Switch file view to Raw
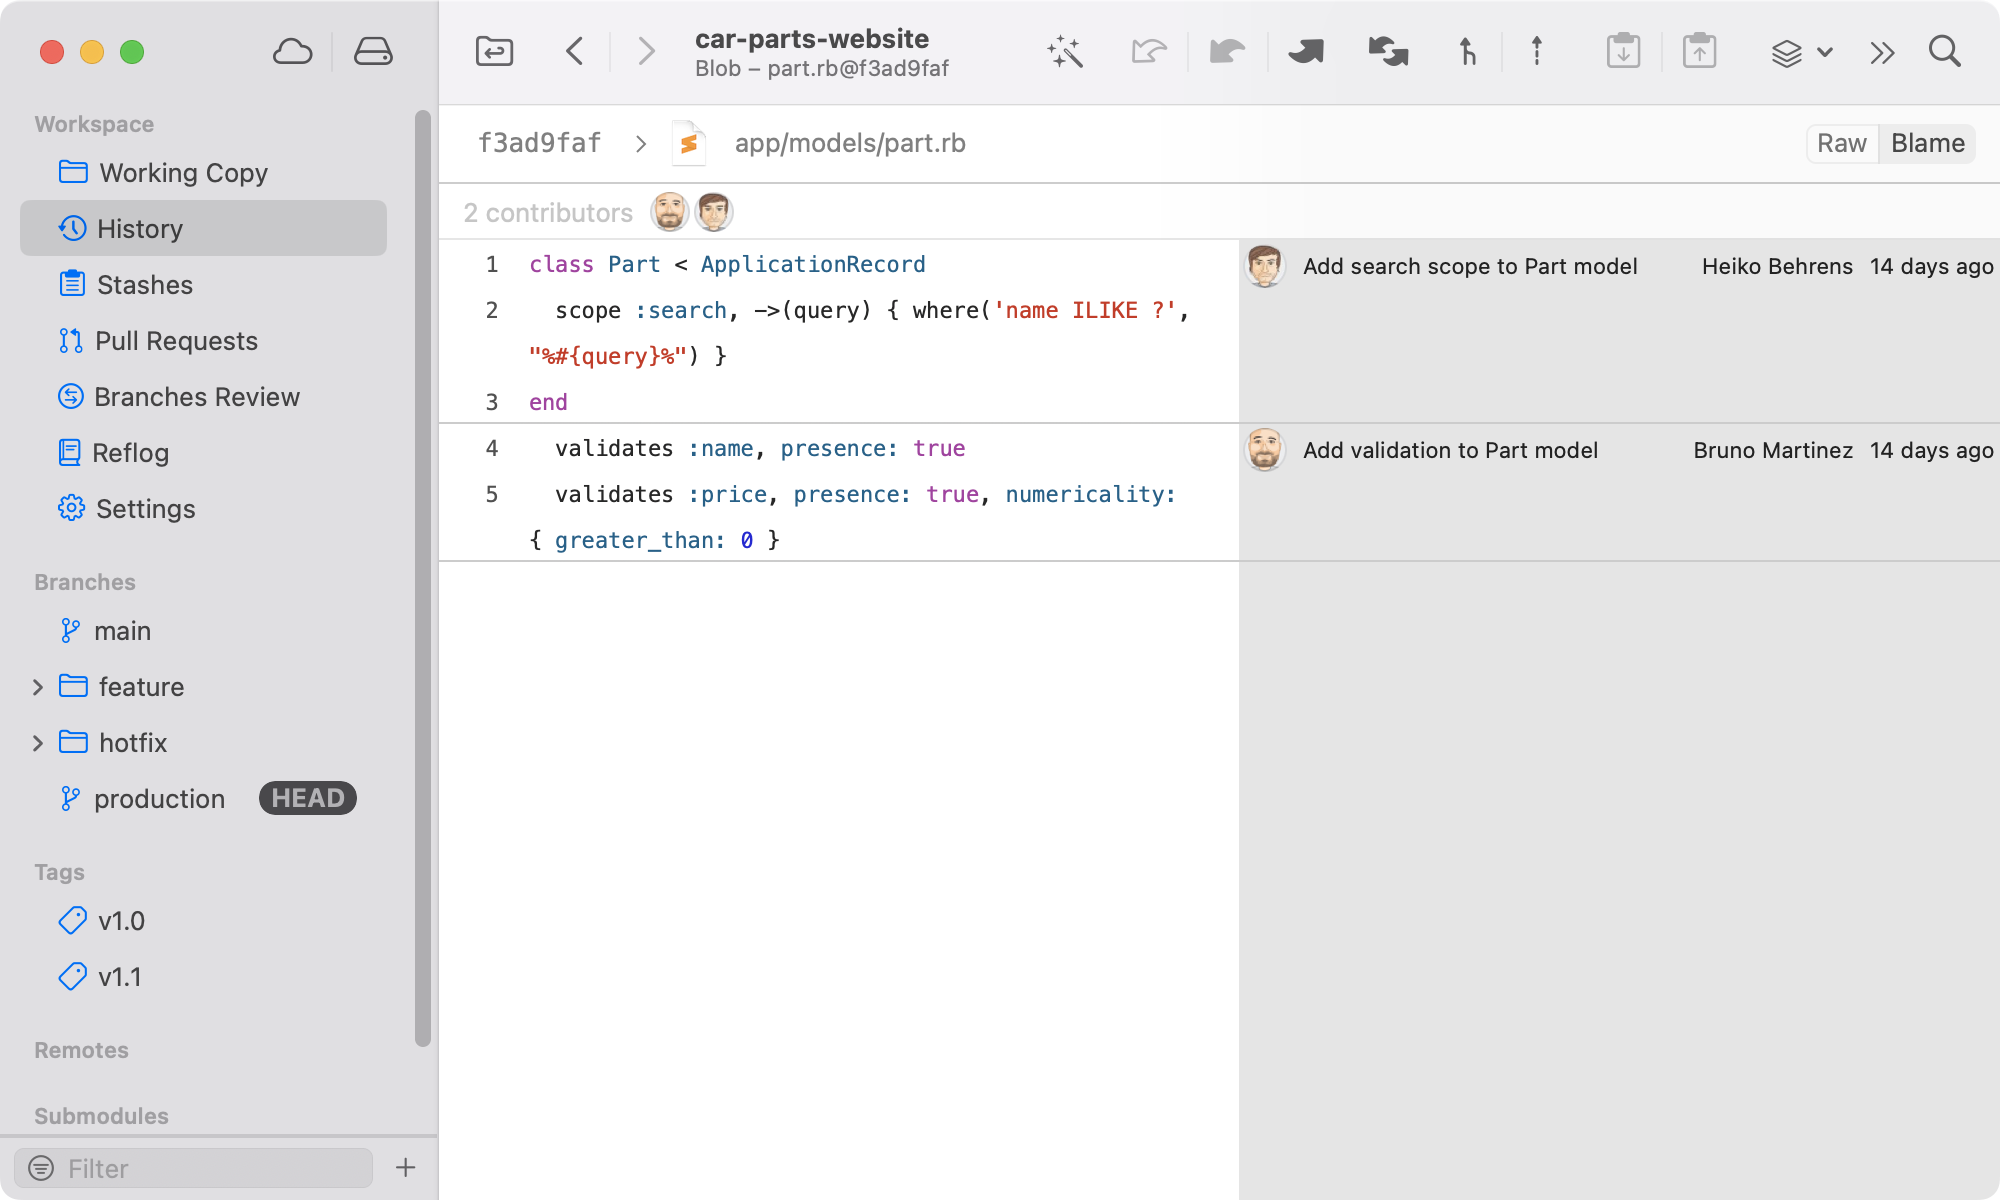The width and height of the screenshot is (2000, 1200). (1841, 143)
